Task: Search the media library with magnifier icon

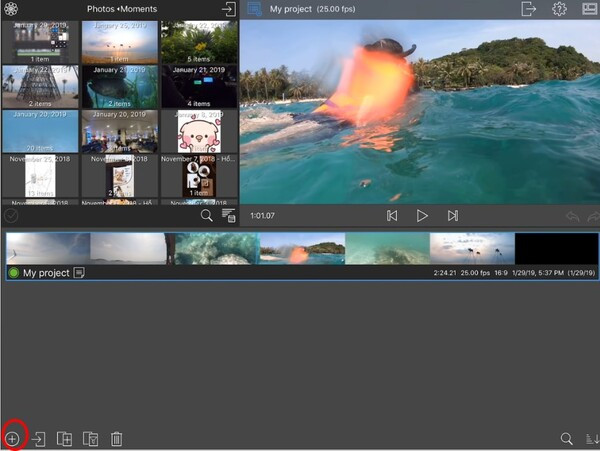Action: point(206,215)
